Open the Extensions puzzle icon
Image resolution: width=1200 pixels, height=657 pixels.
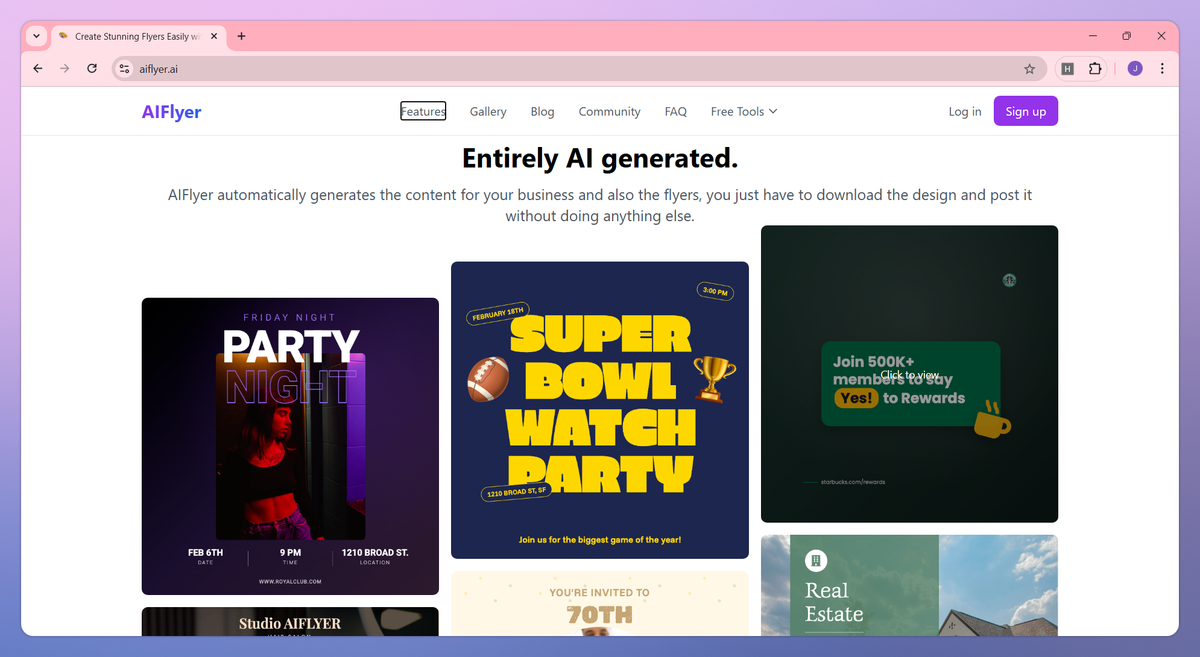tap(1095, 69)
